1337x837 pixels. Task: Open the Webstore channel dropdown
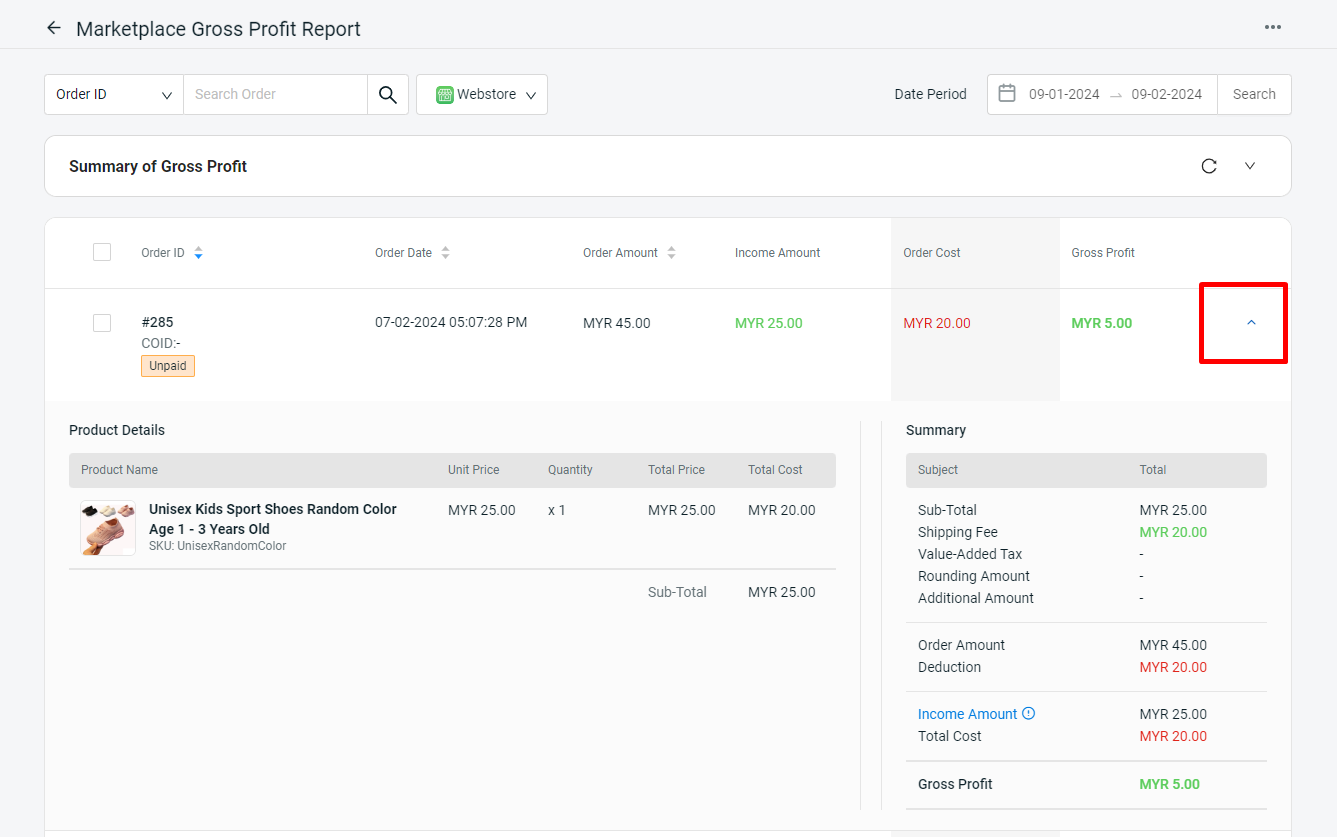(482, 94)
